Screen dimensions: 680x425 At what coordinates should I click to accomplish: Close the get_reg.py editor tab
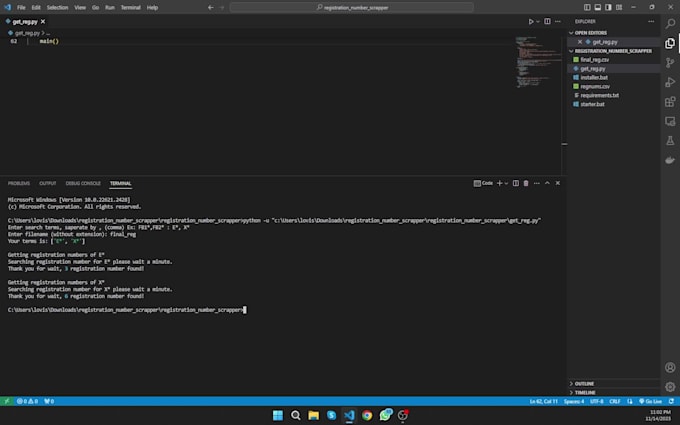[43, 22]
